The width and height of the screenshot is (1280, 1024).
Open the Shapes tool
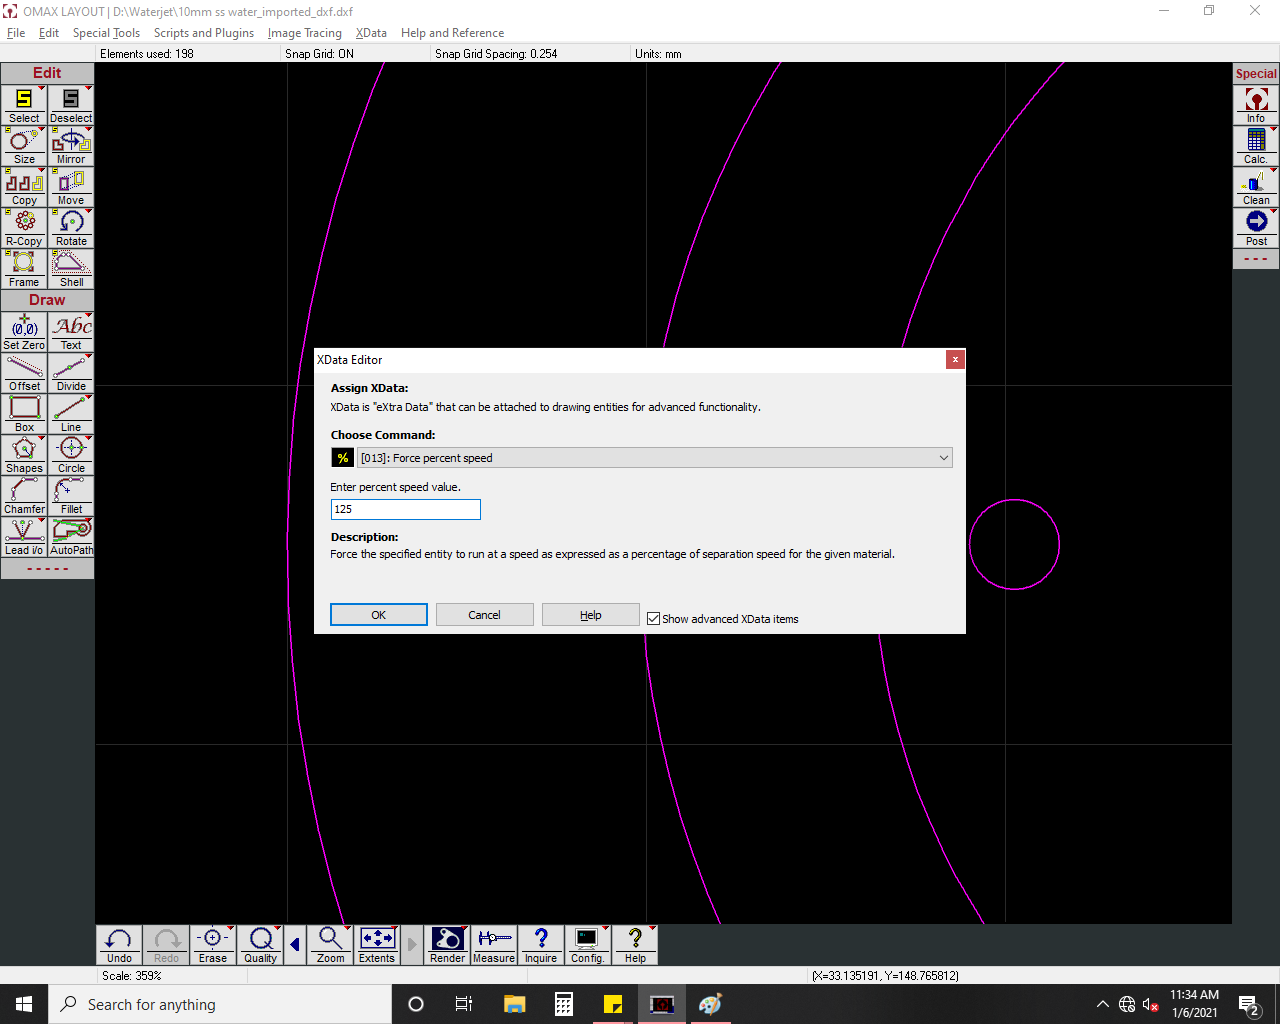coord(24,455)
